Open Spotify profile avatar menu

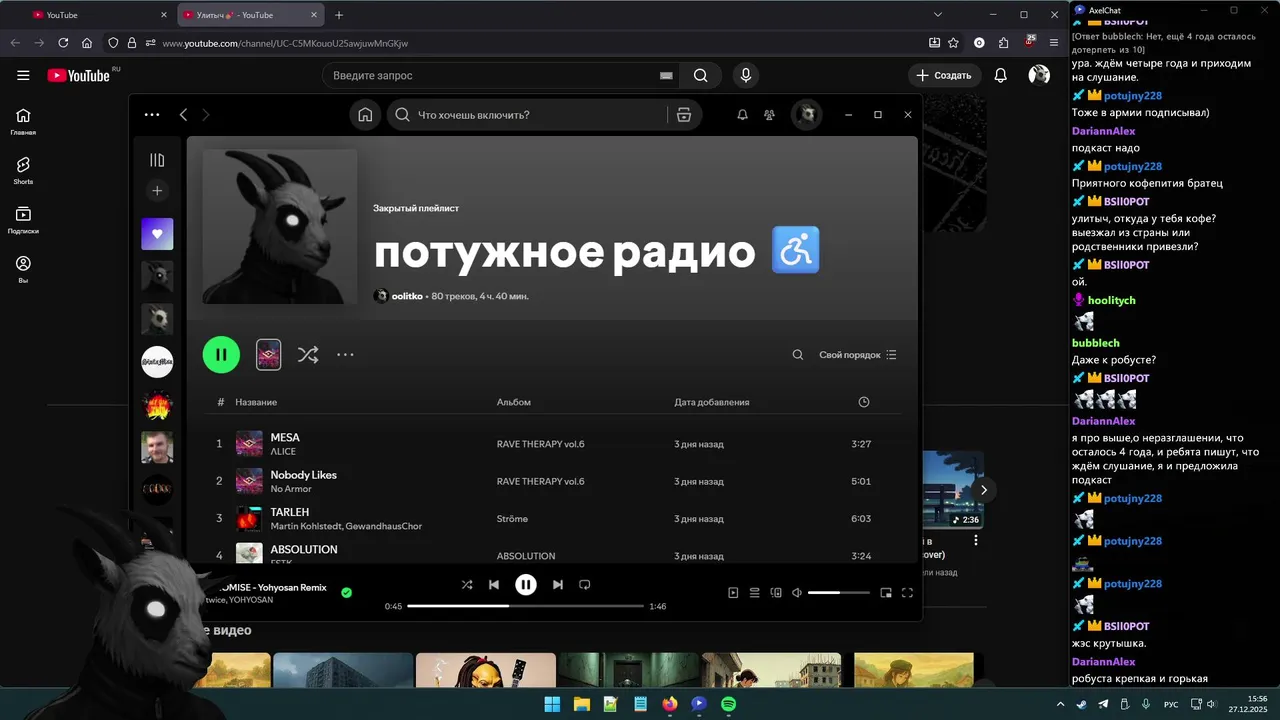click(807, 115)
